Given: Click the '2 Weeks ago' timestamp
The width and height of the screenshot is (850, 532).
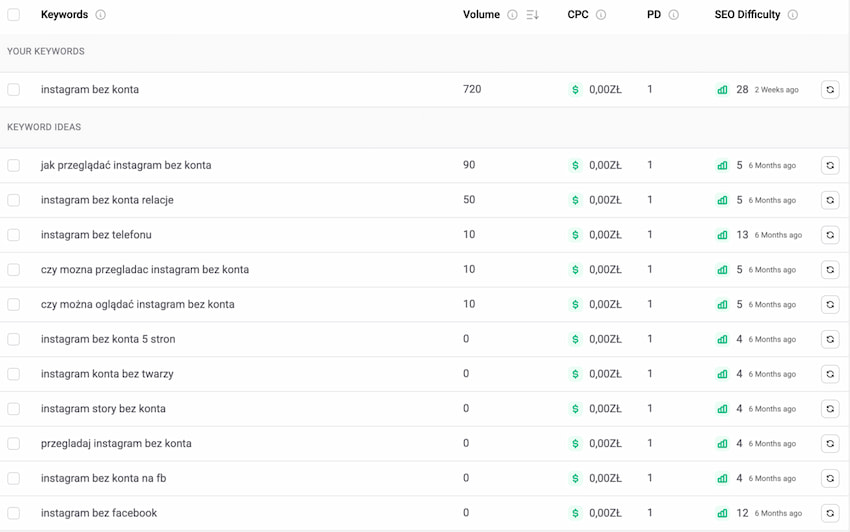Looking at the screenshot, I should click(776, 90).
